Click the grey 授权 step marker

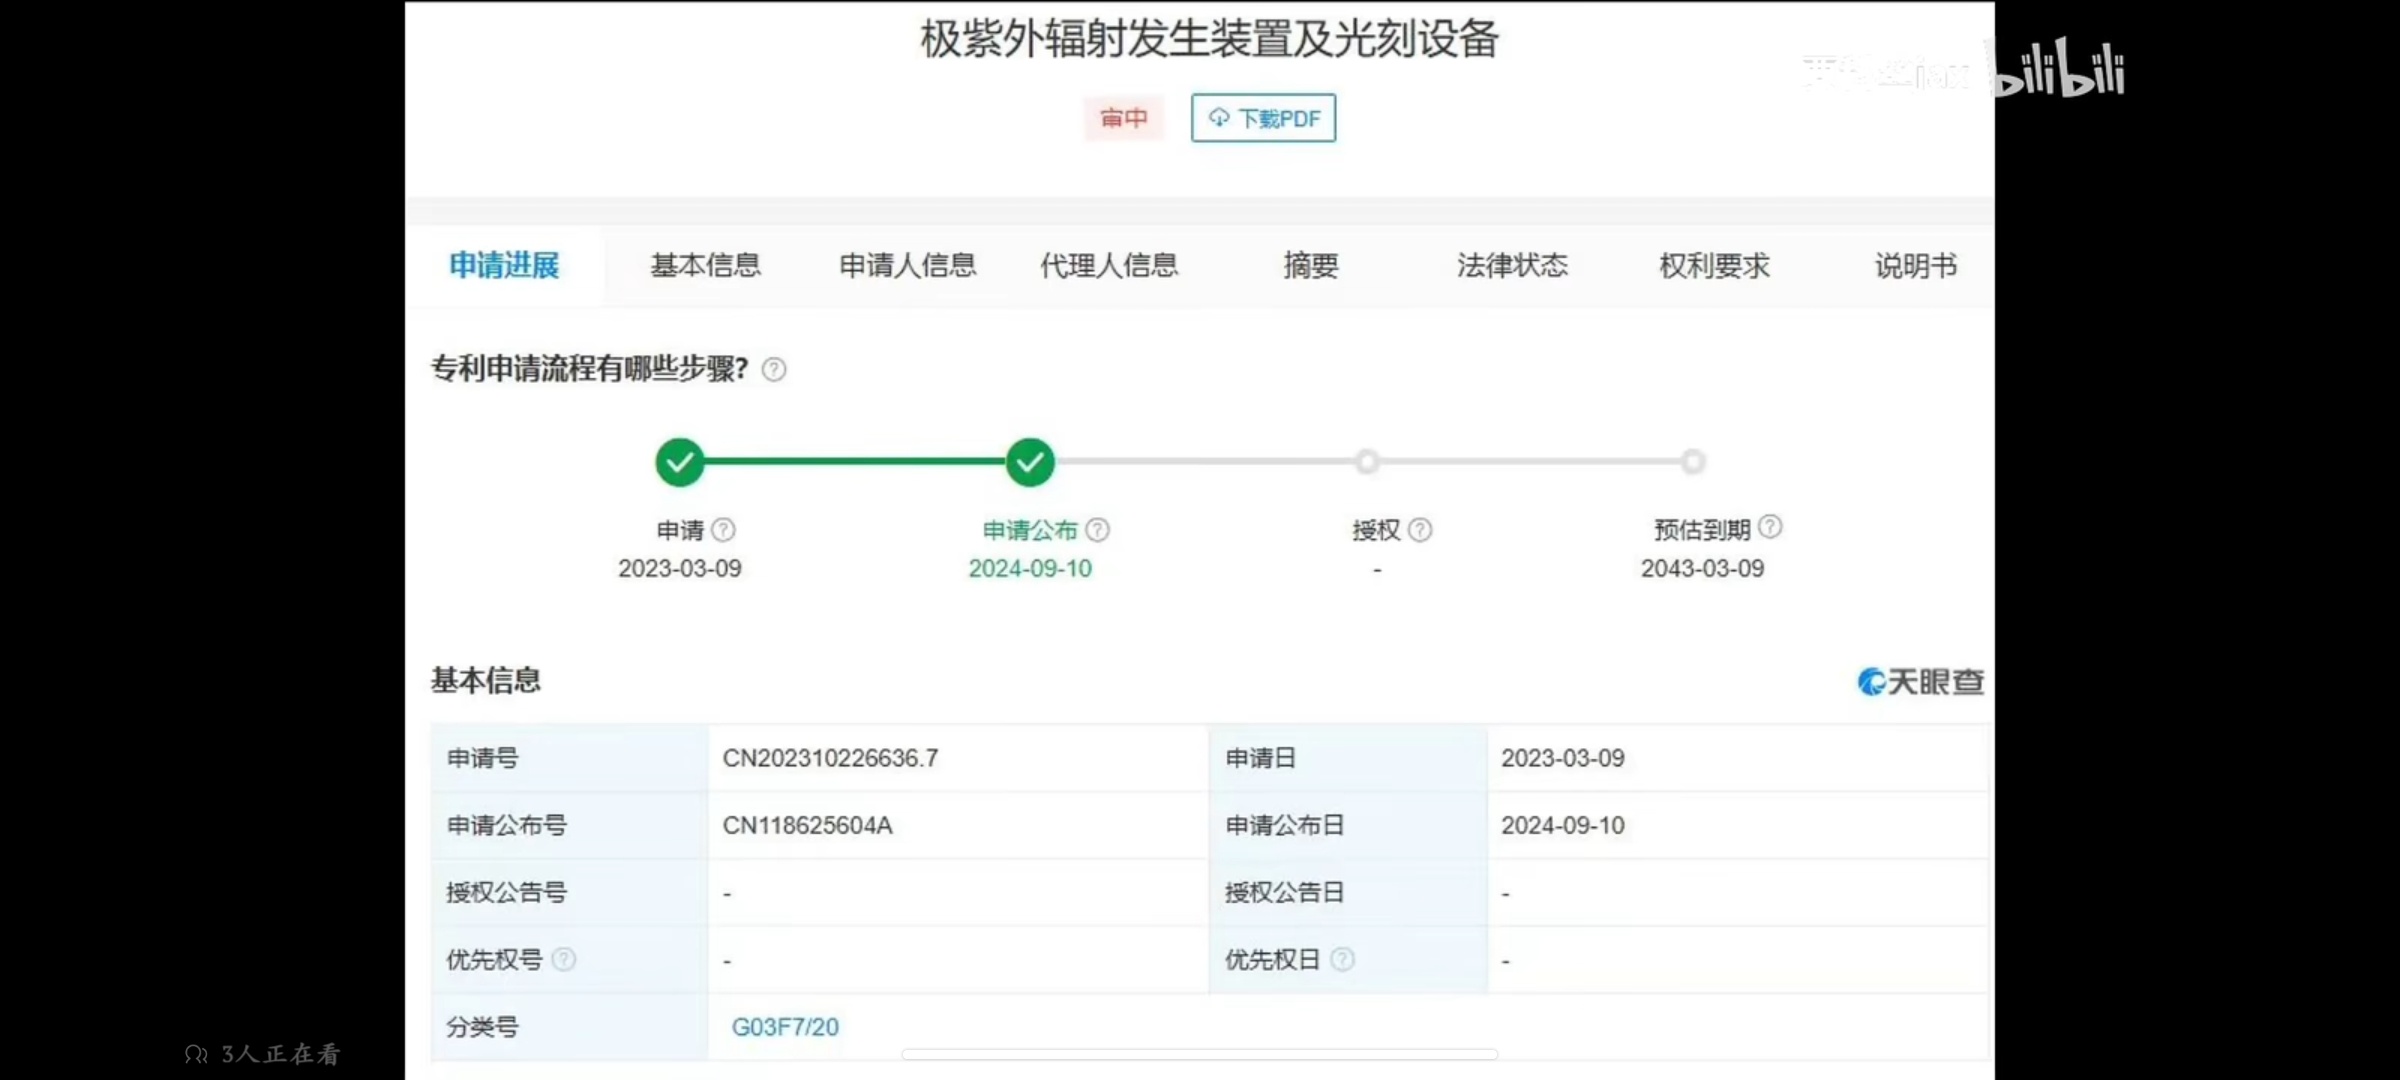(1367, 462)
